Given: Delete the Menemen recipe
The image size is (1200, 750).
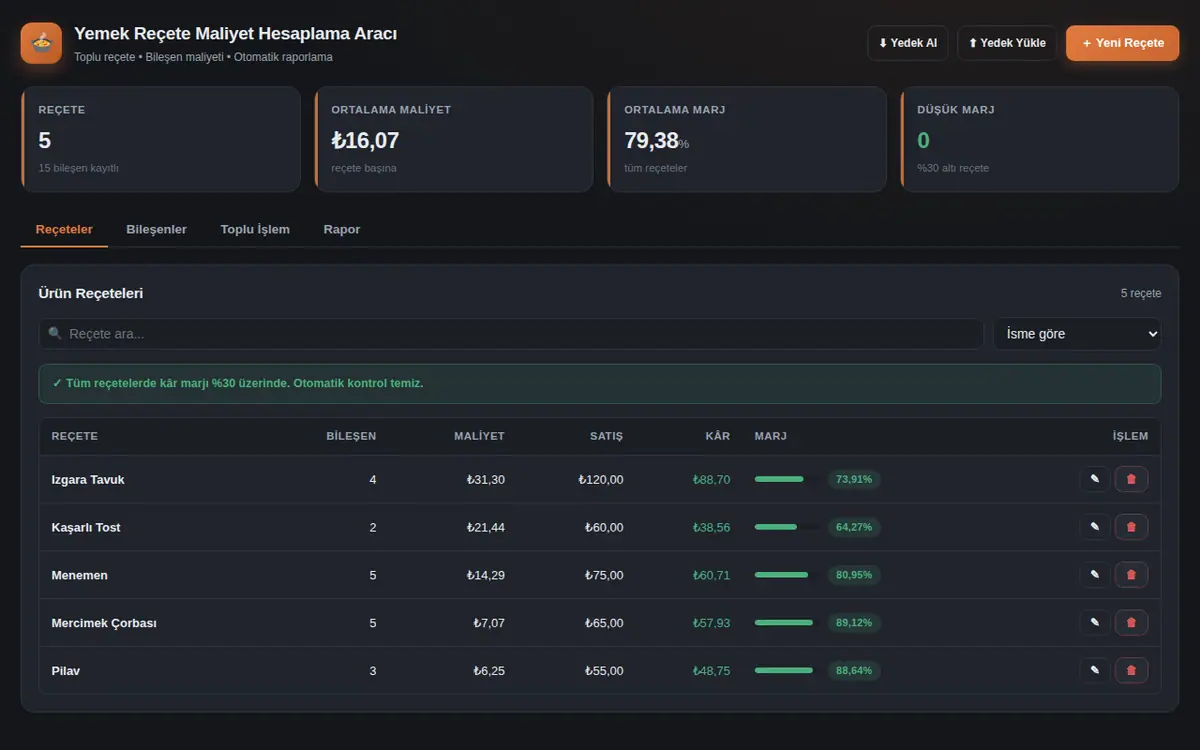Looking at the screenshot, I should [1131, 575].
